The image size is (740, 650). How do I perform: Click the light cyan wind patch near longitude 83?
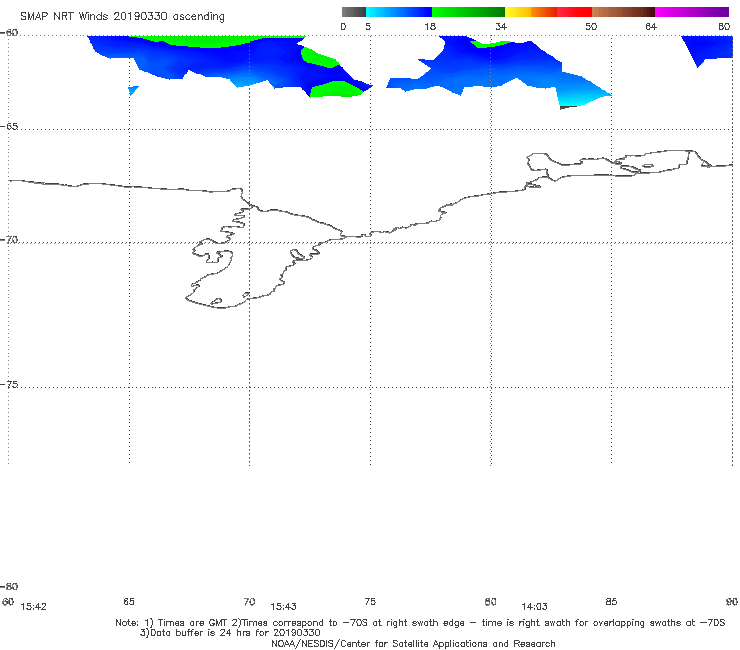(x=578, y=98)
